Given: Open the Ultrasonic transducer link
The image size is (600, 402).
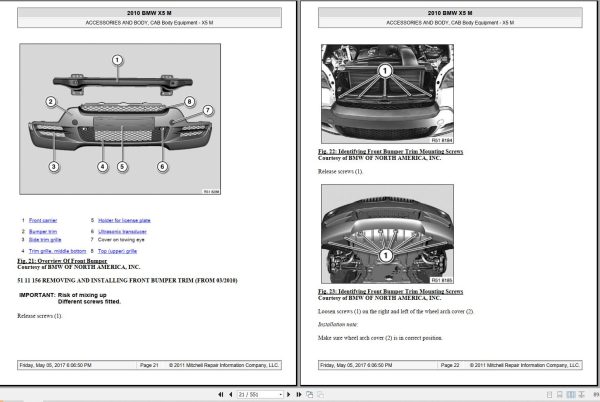Looking at the screenshot, I should [x=122, y=231].
